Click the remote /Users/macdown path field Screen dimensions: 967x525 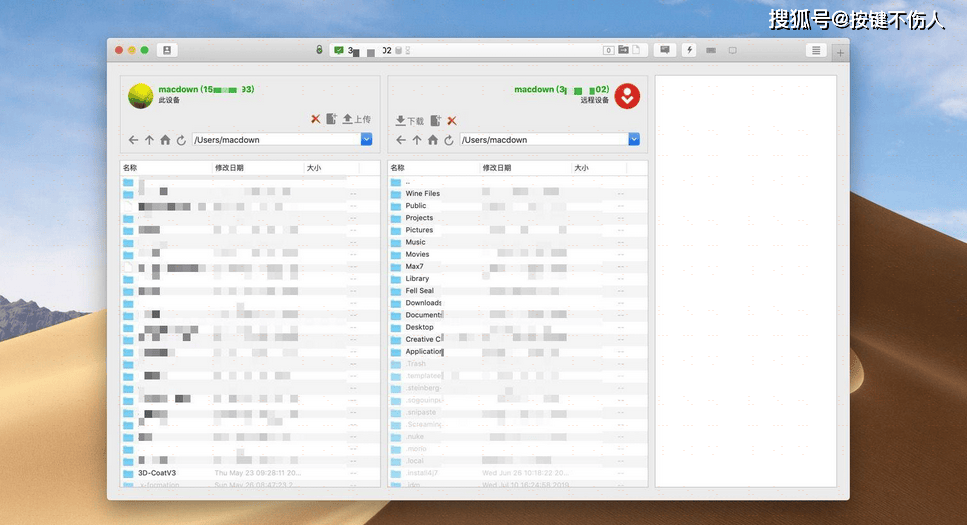[x=542, y=140]
